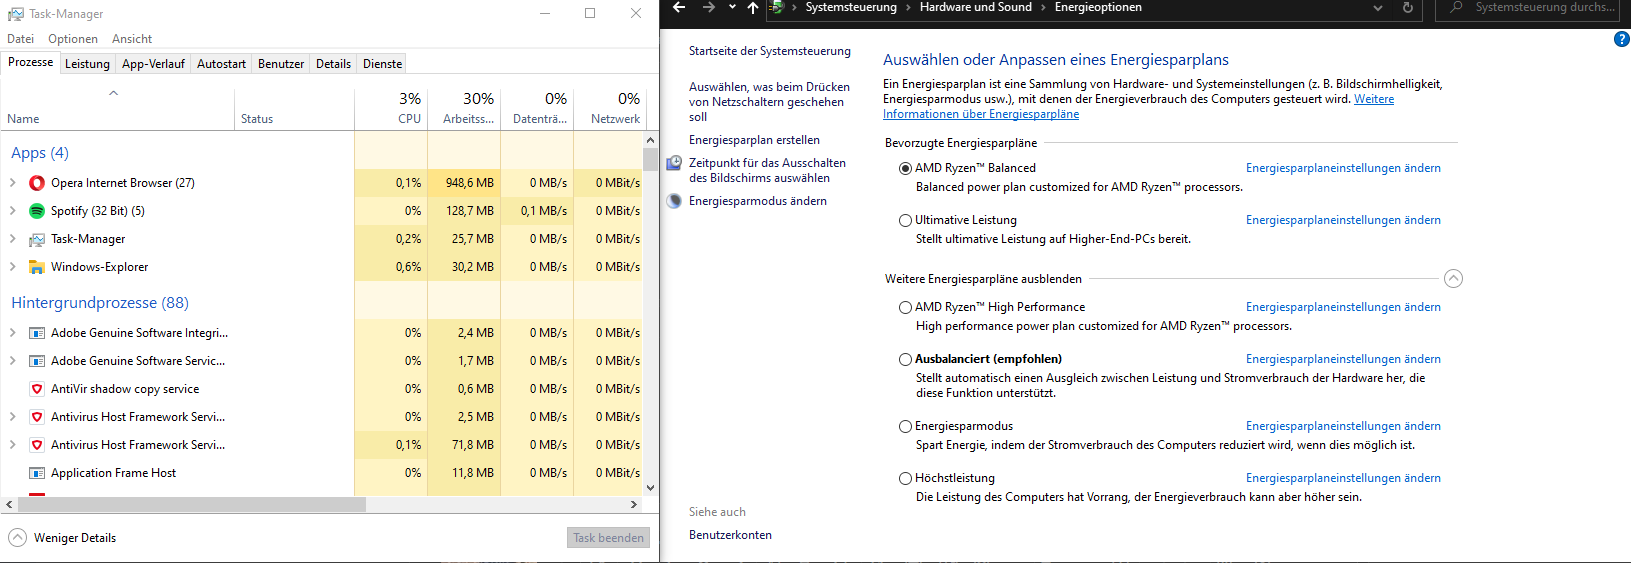Click the Opera Internet Browser icon
The width and height of the screenshot is (1631, 563).
[x=37, y=183]
